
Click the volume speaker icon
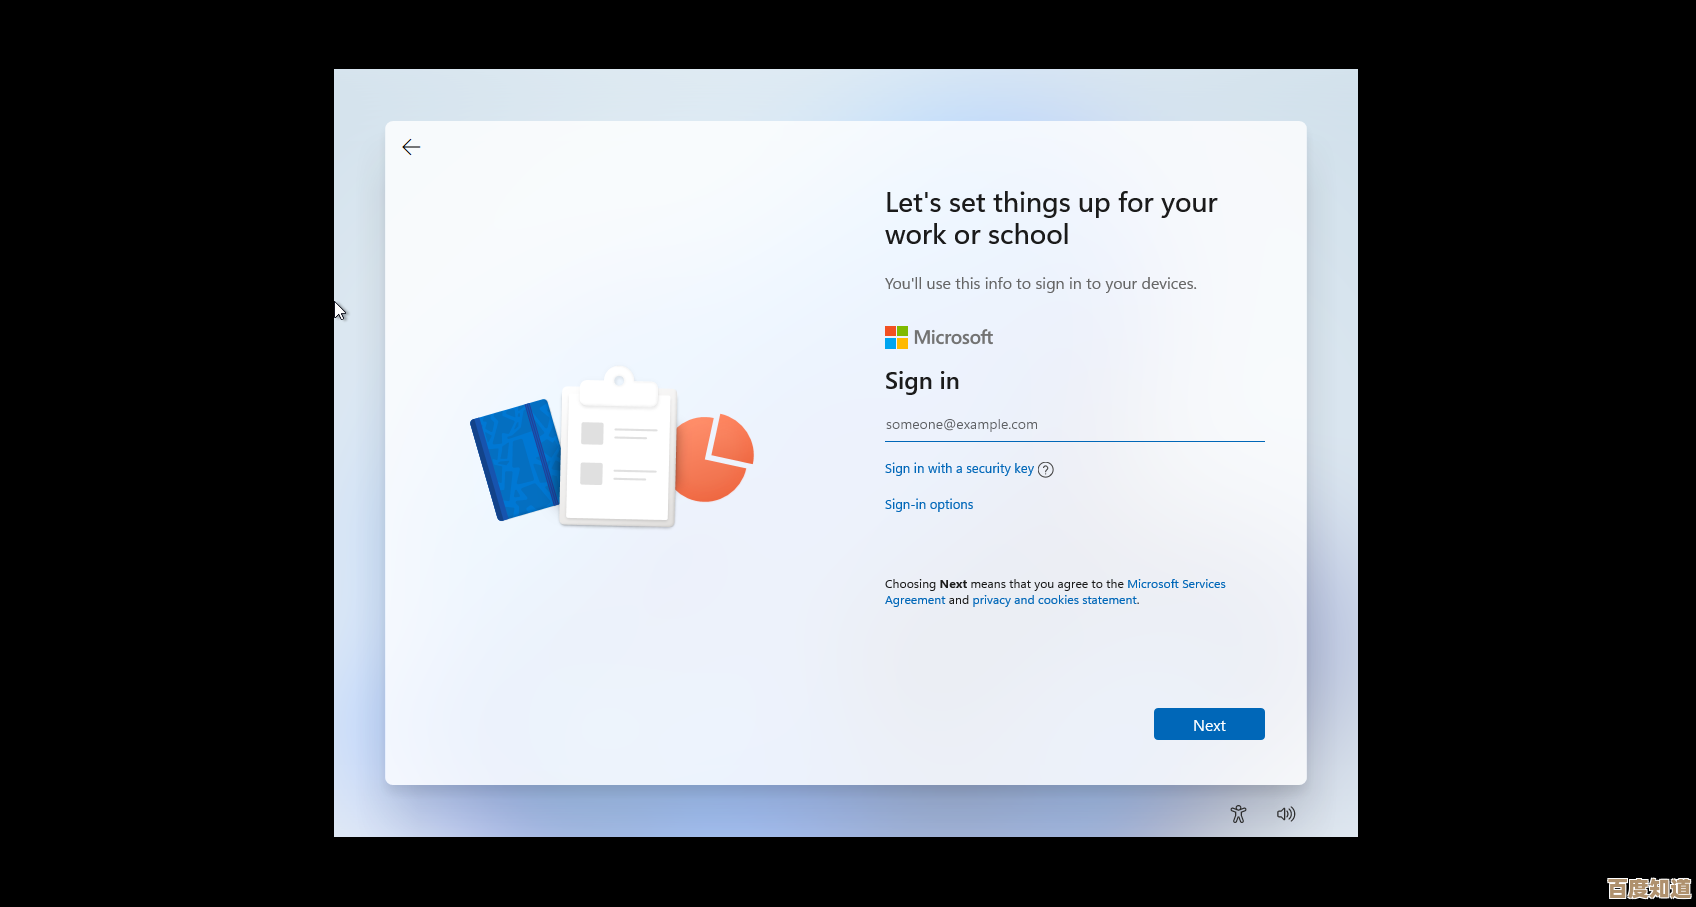tap(1286, 814)
